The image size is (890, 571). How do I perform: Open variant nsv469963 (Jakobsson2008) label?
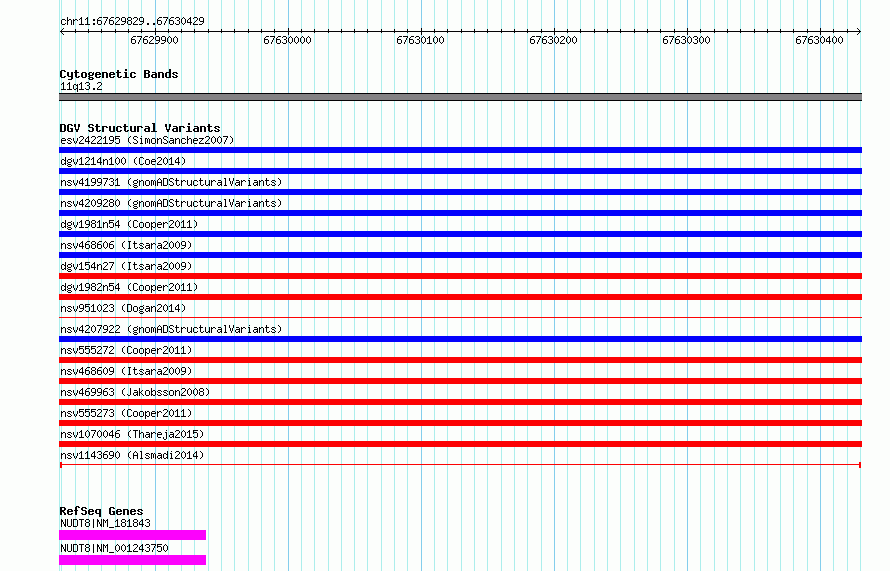point(135,392)
